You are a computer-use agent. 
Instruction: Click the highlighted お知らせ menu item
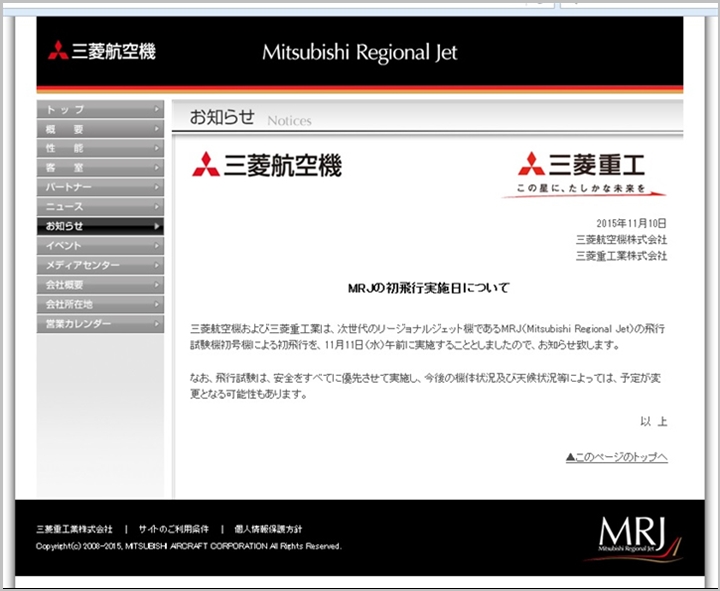tap(100, 226)
